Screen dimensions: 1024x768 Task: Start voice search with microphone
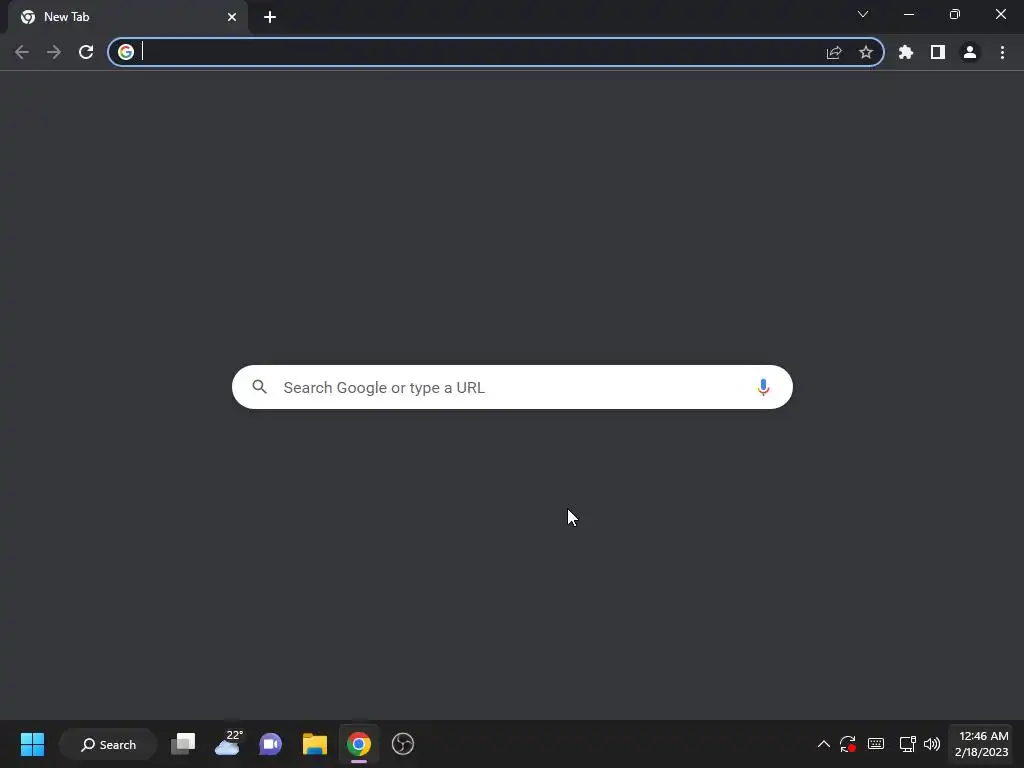(763, 387)
